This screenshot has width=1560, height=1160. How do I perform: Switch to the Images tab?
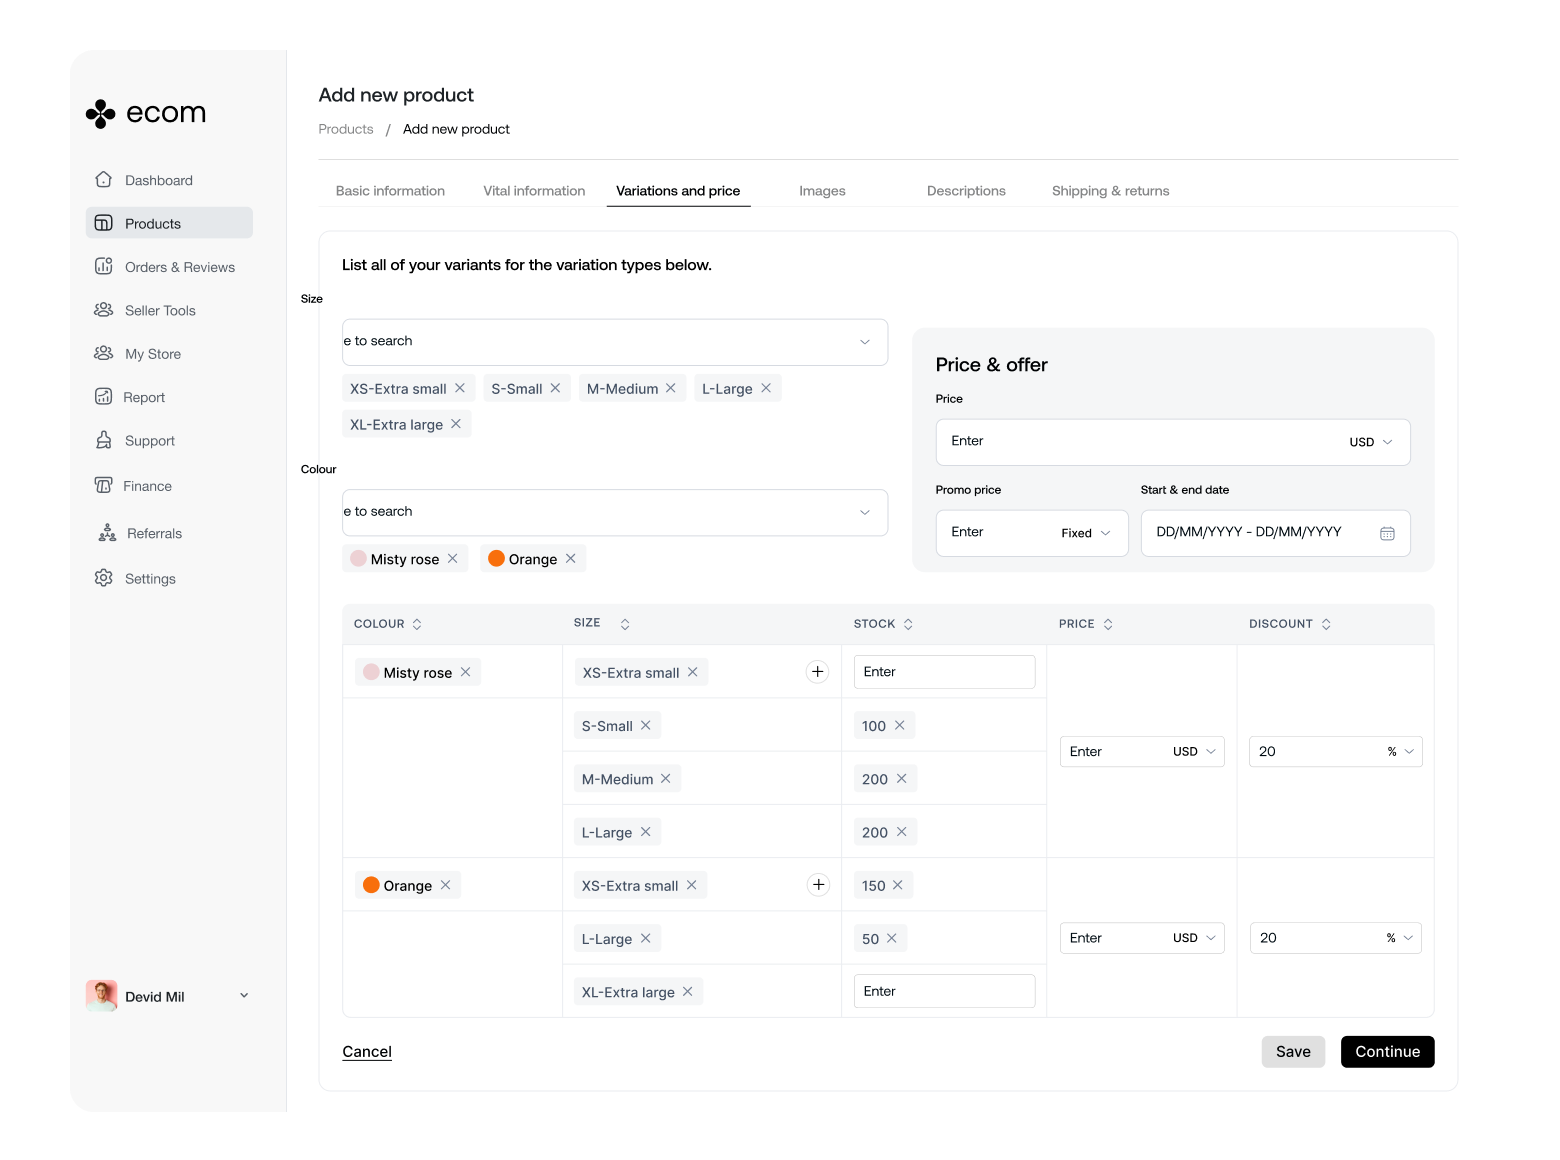(822, 191)
